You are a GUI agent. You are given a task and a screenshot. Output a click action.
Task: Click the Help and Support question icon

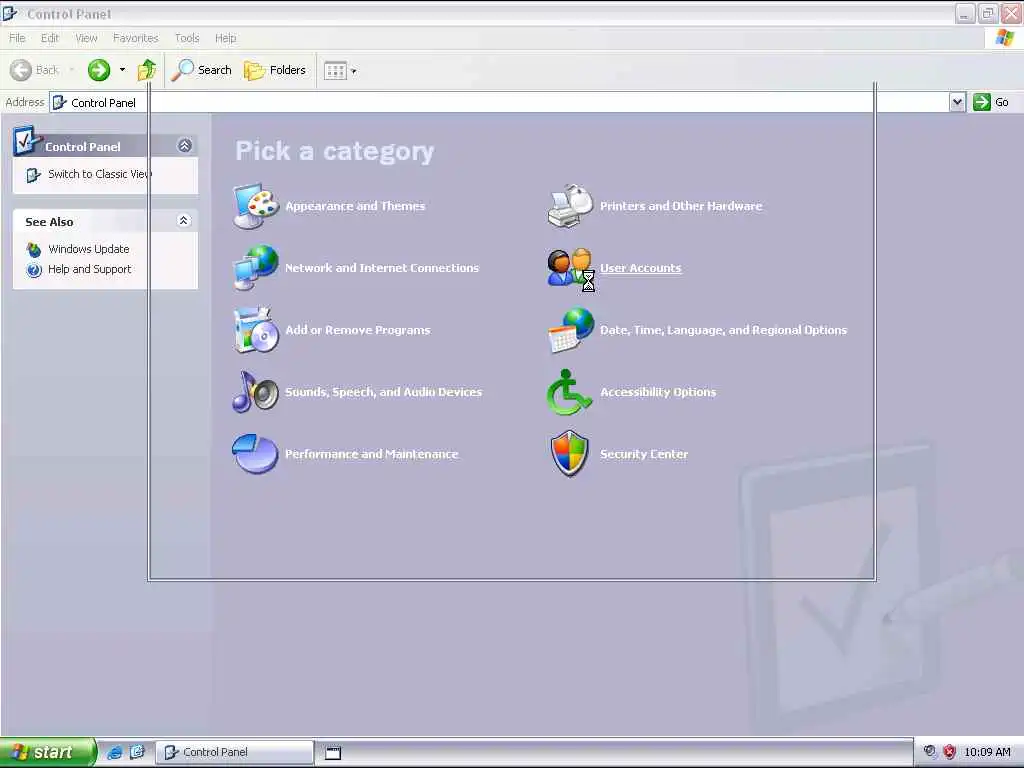point(34,270)
